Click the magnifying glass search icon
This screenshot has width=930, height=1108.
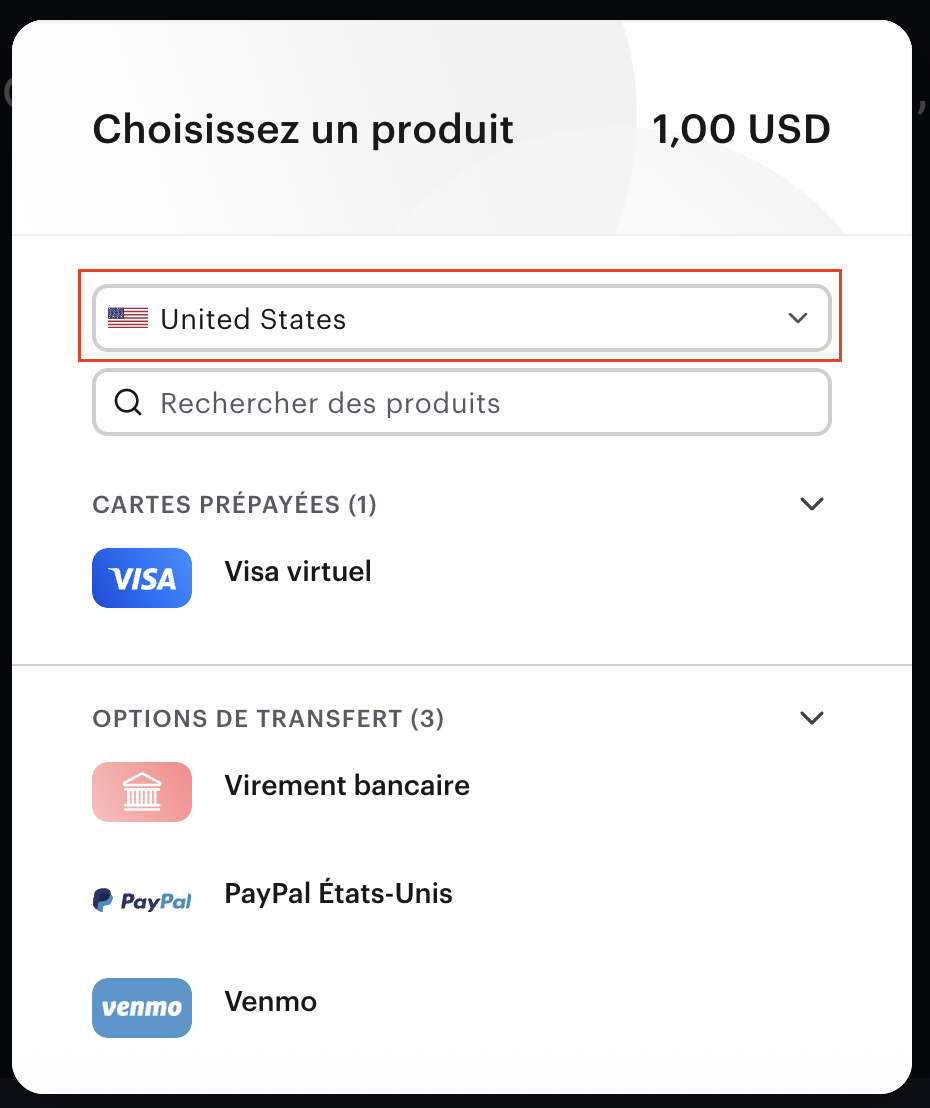(129, 403)
